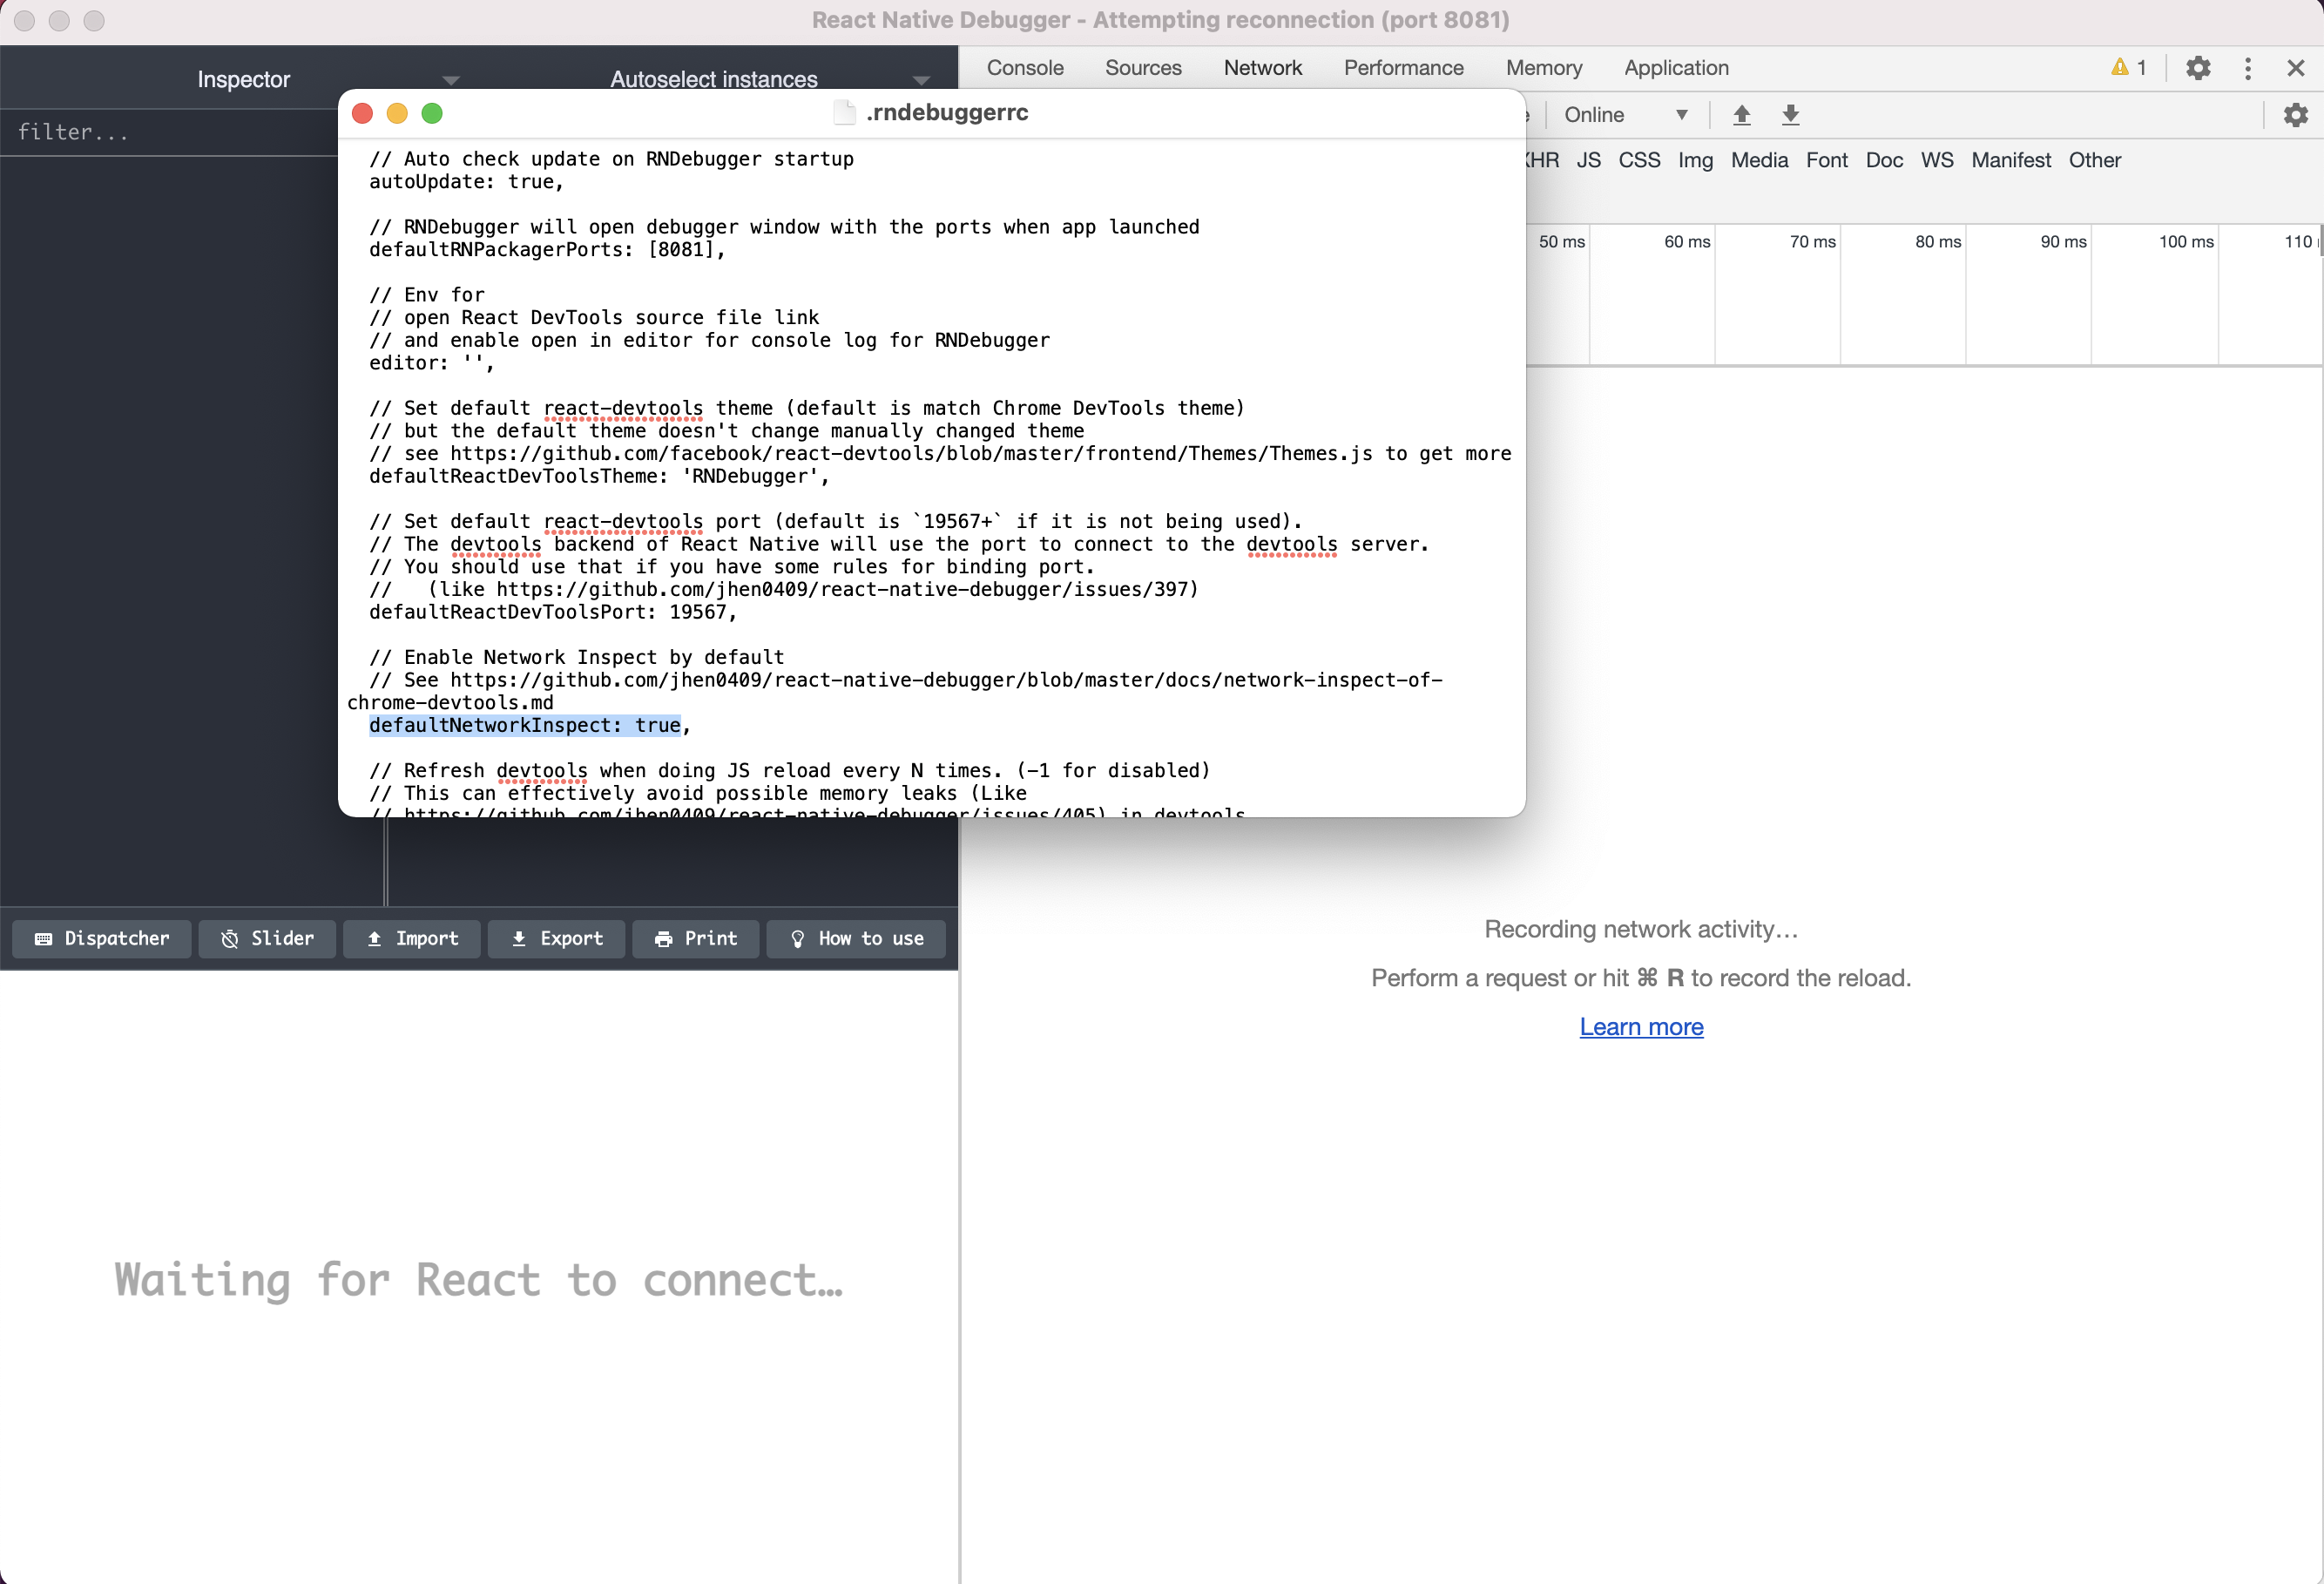Click the Export button
Image resolution: width=2324 pixels, height=1584 pixels.
(x=556, y=938)
